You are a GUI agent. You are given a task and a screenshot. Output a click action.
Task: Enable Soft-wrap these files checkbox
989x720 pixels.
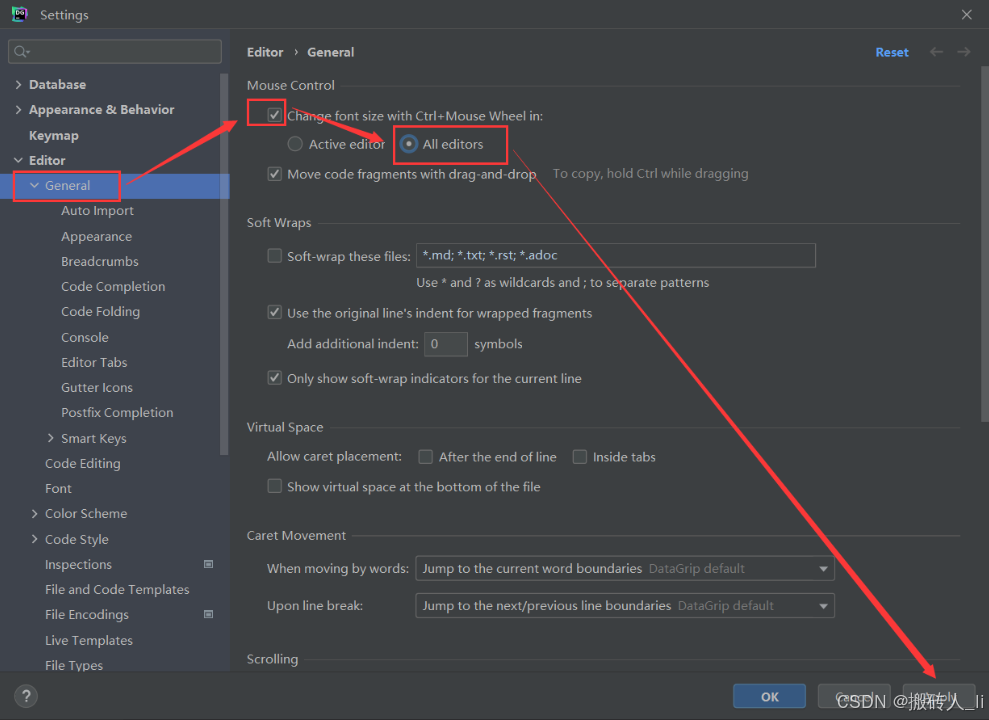pyautogui.click(x=274, y=255)
